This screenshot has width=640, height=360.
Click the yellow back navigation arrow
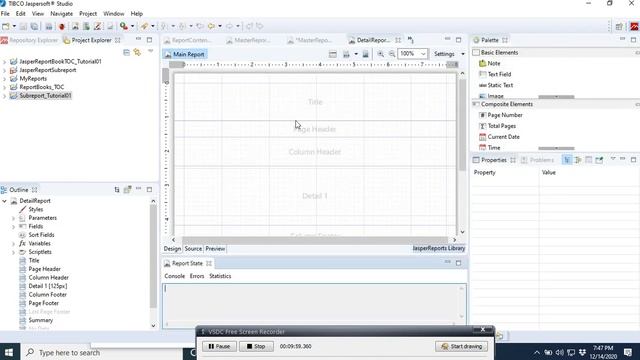(x=211, y=27)
